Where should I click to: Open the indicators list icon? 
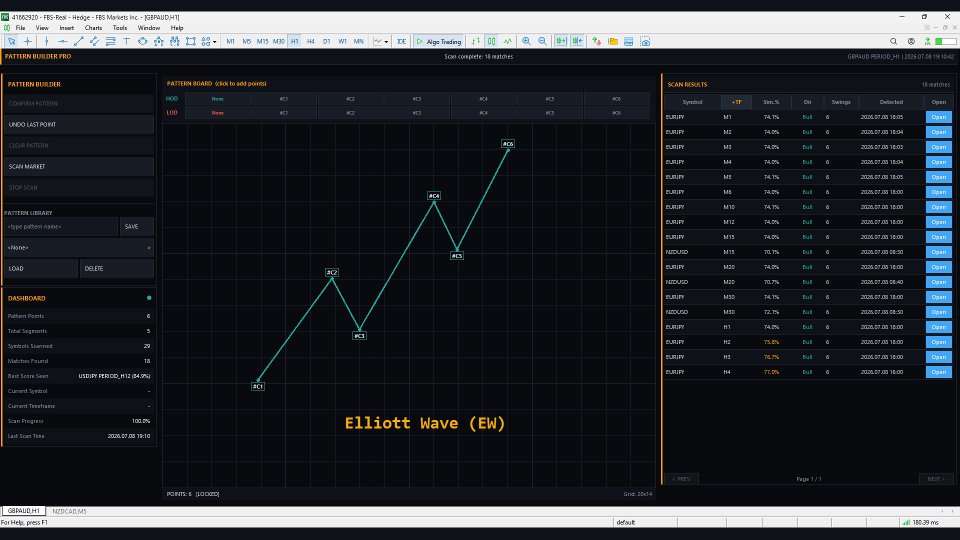click(596, 42)
